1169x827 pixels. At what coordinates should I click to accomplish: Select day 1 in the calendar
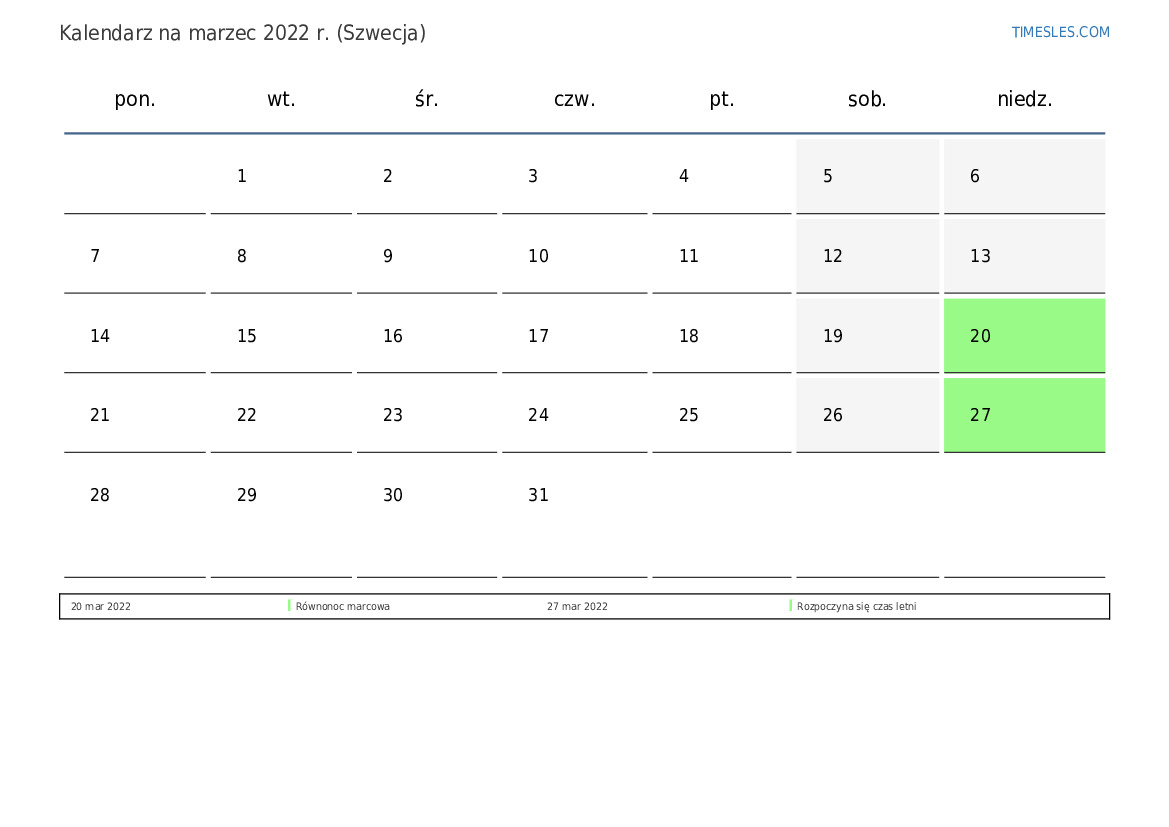[x=281, y=176]
